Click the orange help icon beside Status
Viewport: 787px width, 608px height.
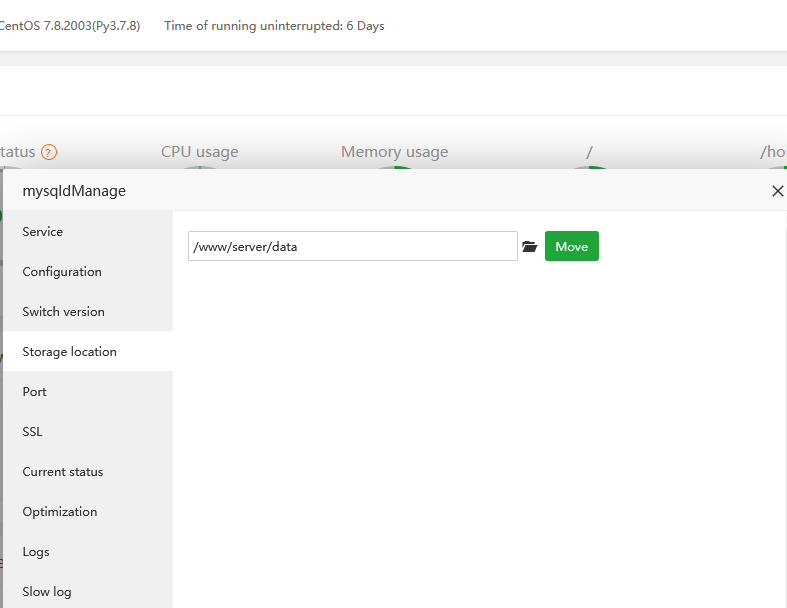[49, 152]
